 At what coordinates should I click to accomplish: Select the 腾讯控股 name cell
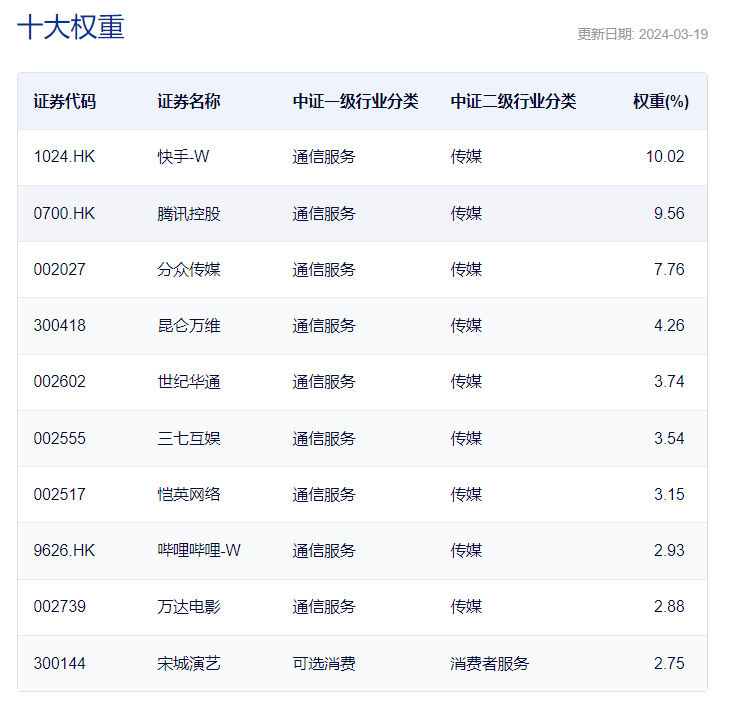point(189,213)
